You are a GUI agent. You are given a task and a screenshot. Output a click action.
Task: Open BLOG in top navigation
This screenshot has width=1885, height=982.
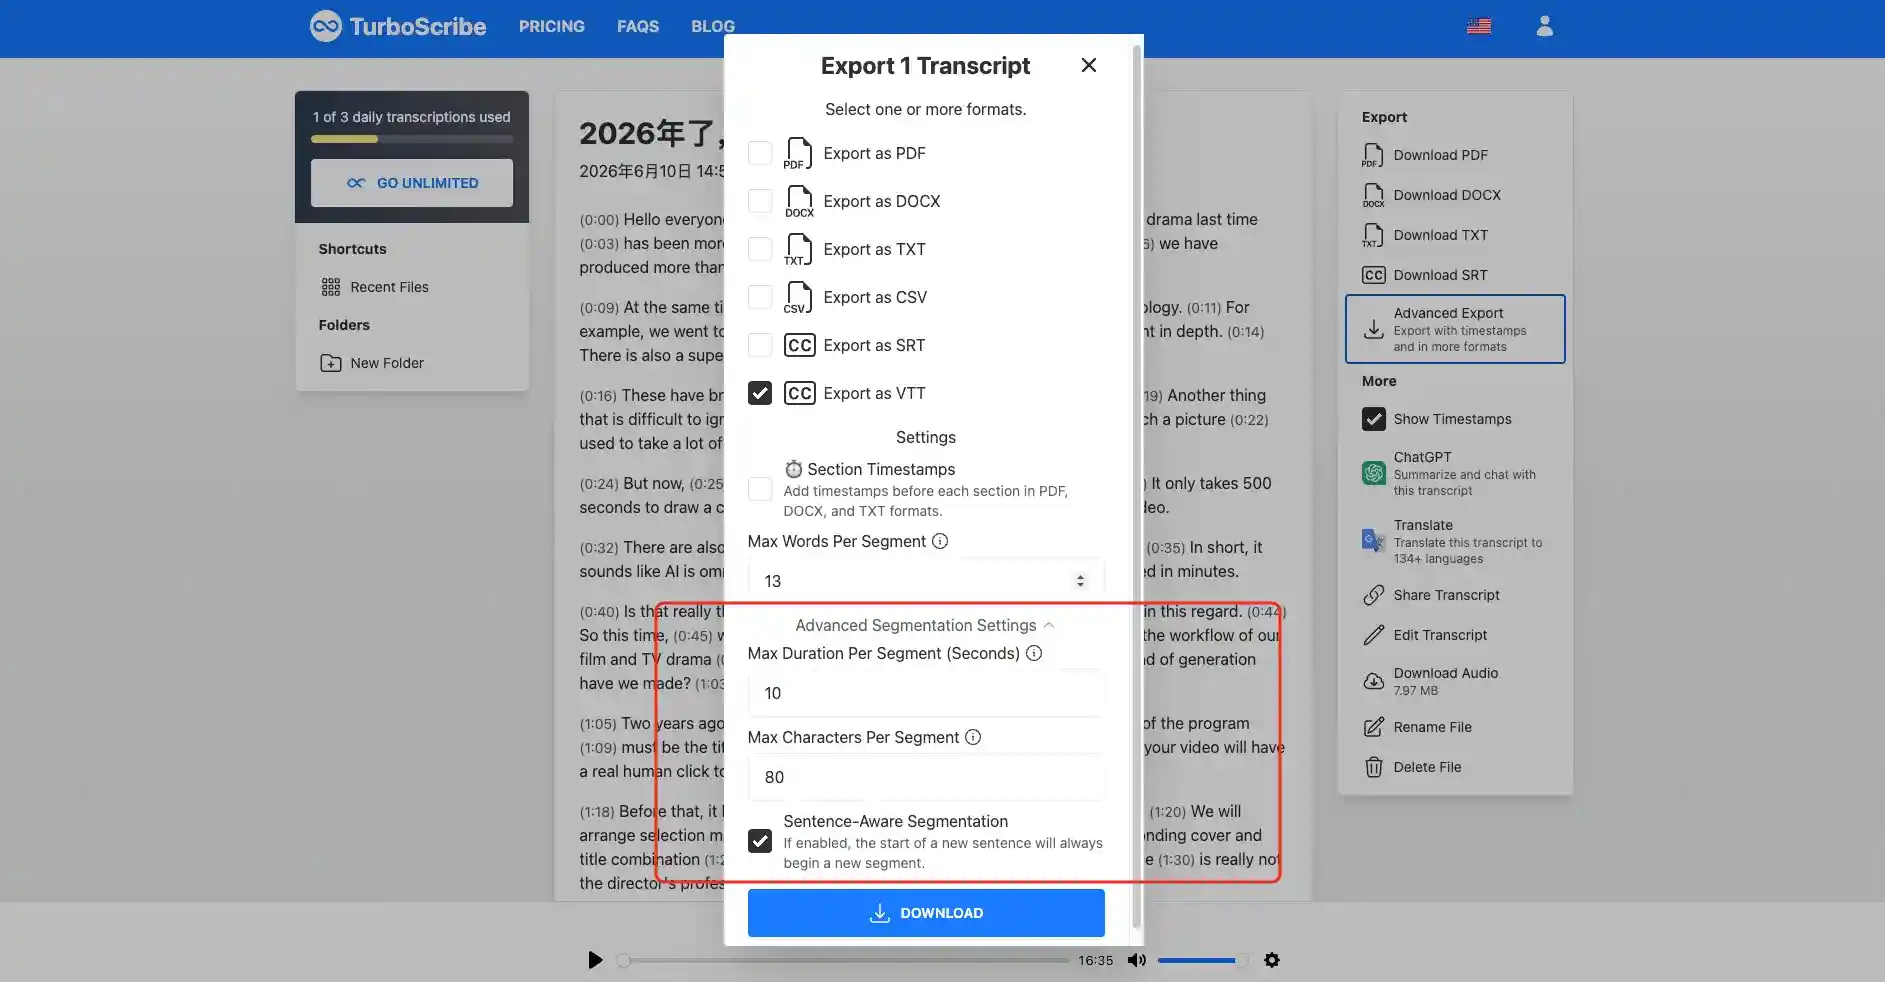(x=713, y=26)
